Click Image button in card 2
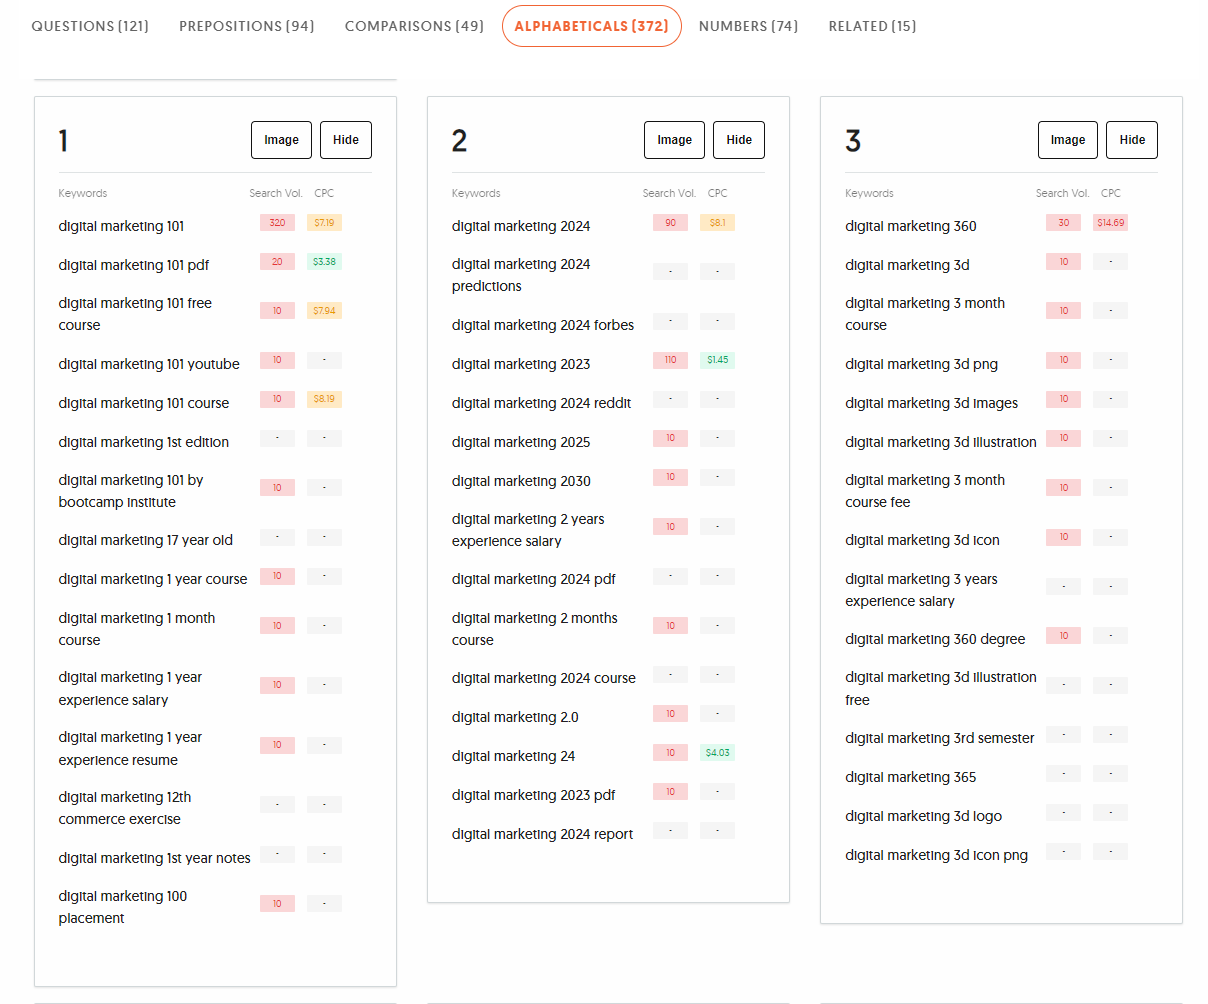 tap(674, 140)
